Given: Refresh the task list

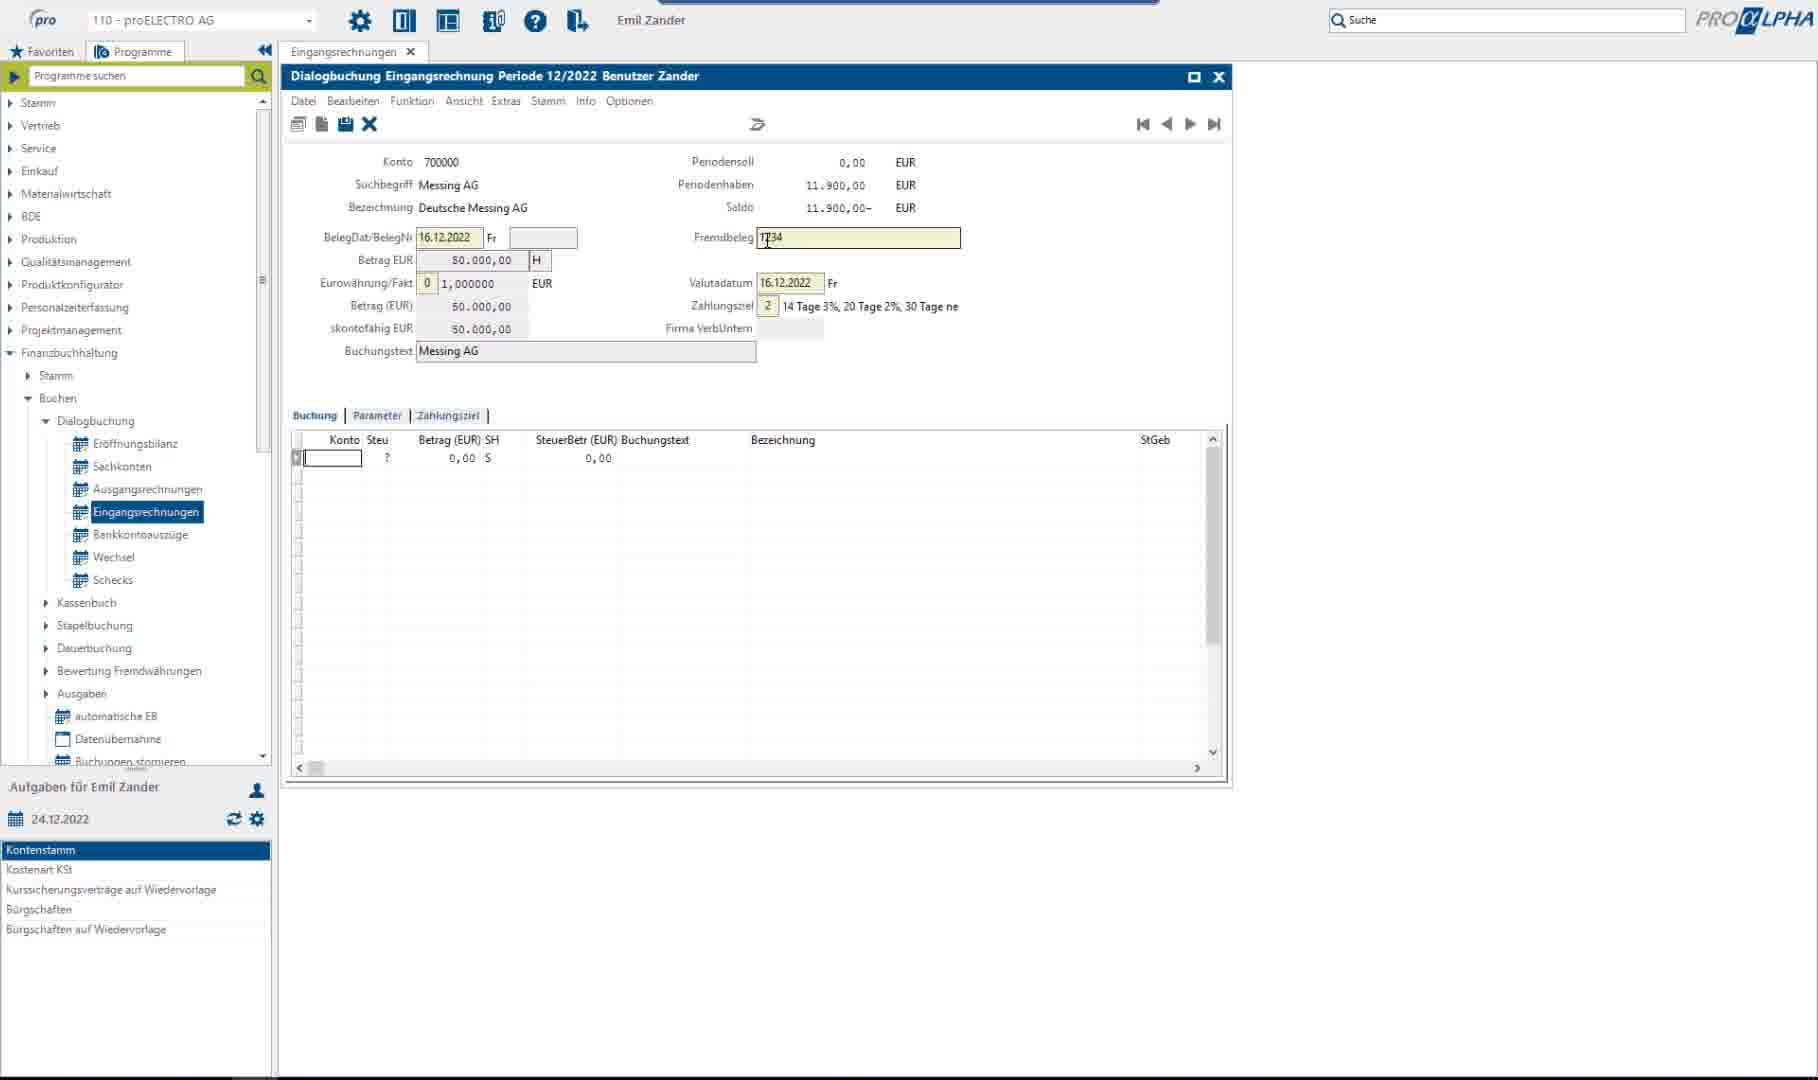Looking at the screenshot, I should coord(234,819).
